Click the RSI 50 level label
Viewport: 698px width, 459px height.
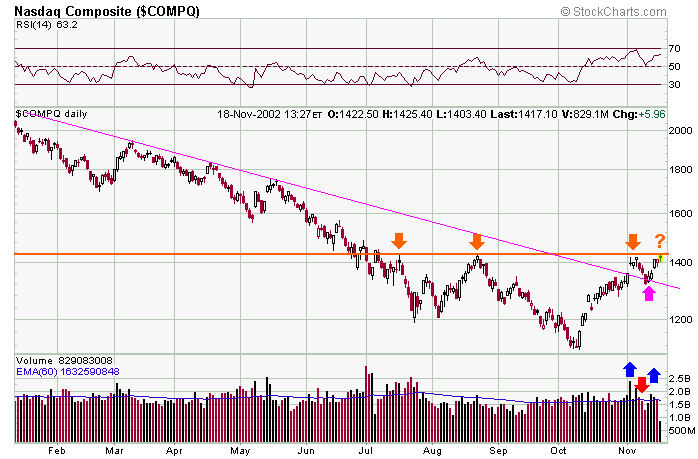674,66
